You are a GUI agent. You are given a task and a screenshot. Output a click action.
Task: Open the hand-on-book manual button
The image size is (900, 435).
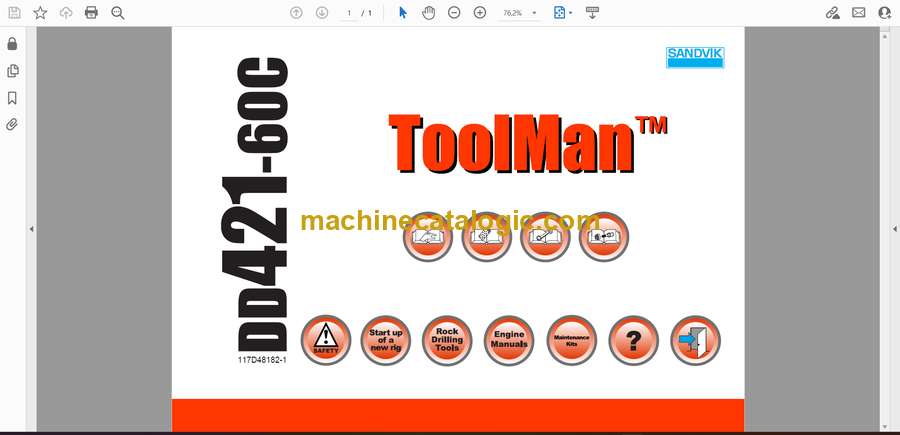(428, 237)
